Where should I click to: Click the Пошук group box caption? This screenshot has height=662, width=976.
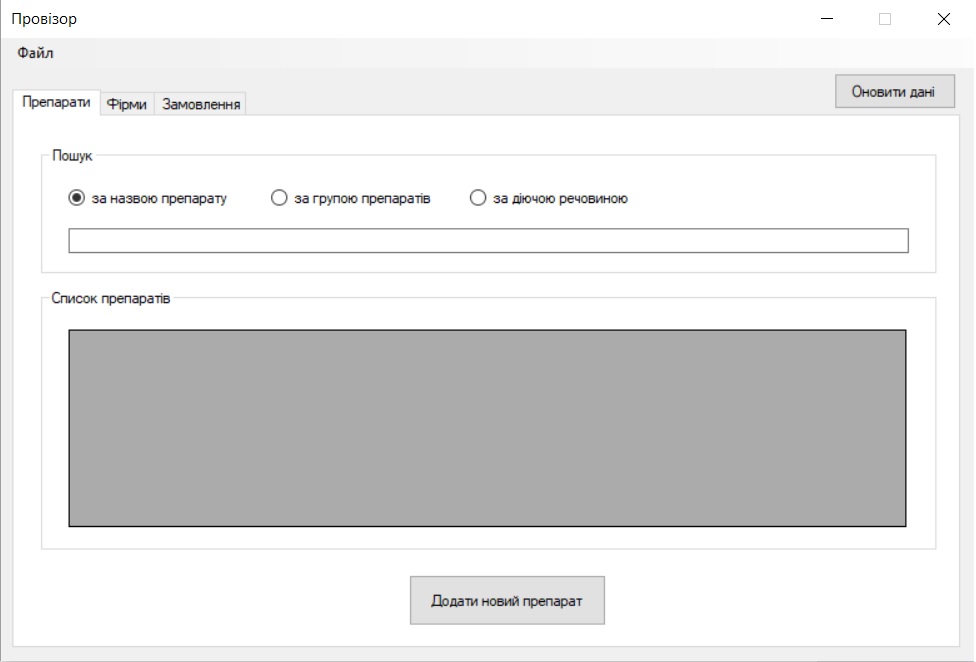click(x=72, y=156)
